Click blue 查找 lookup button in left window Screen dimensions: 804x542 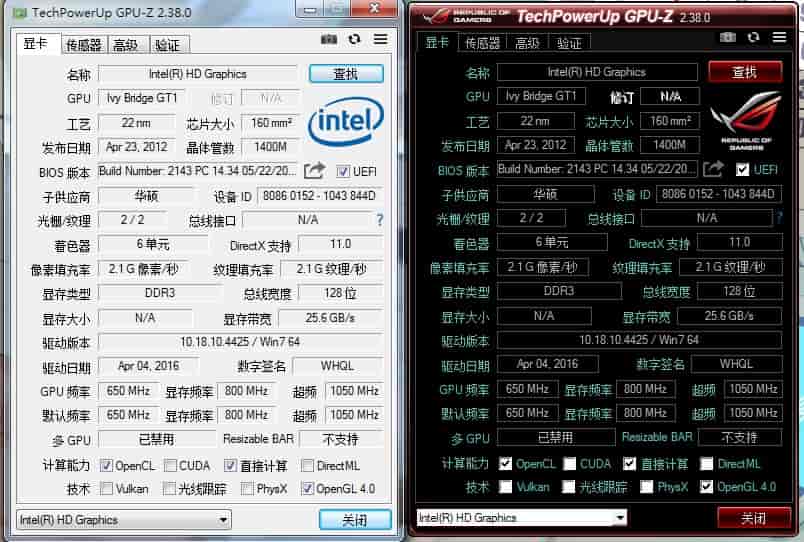tap(346, 74)
